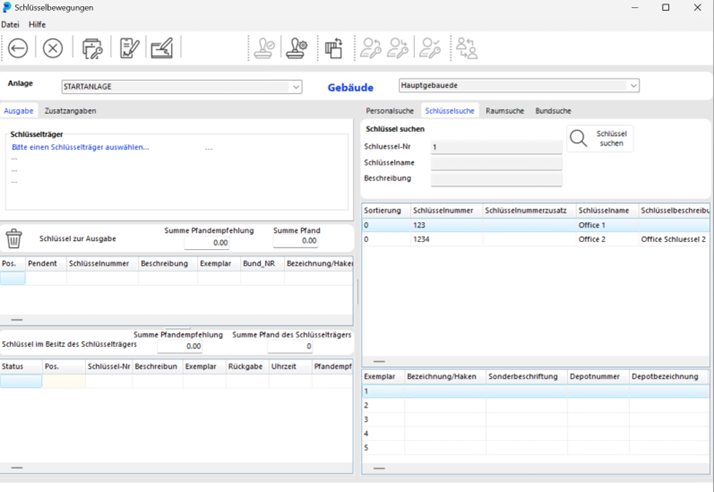
Task: Click the printer with key toolbar icon
Action: pyautogui.click(x=92, y=48)
